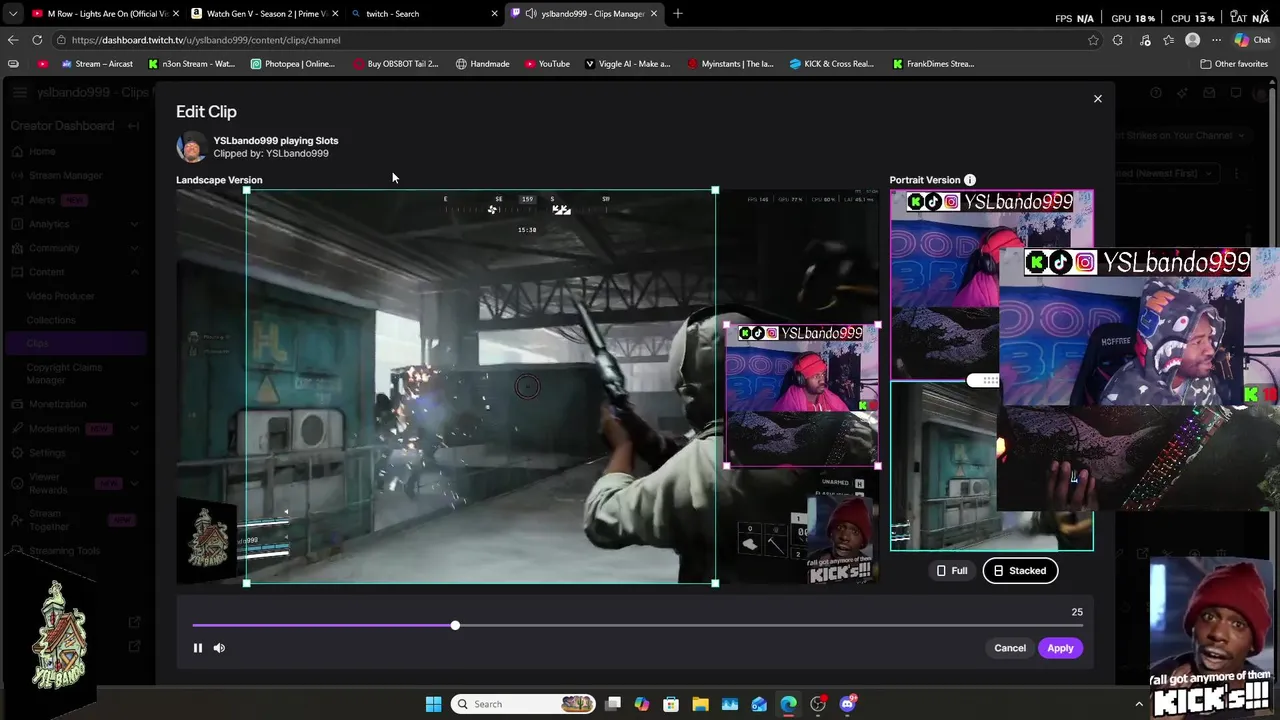The height and width of the screenshot is (720, 1280).
Task: Open Task View on the taskbar
Action: pyautogui.click(x=613, y=704)
